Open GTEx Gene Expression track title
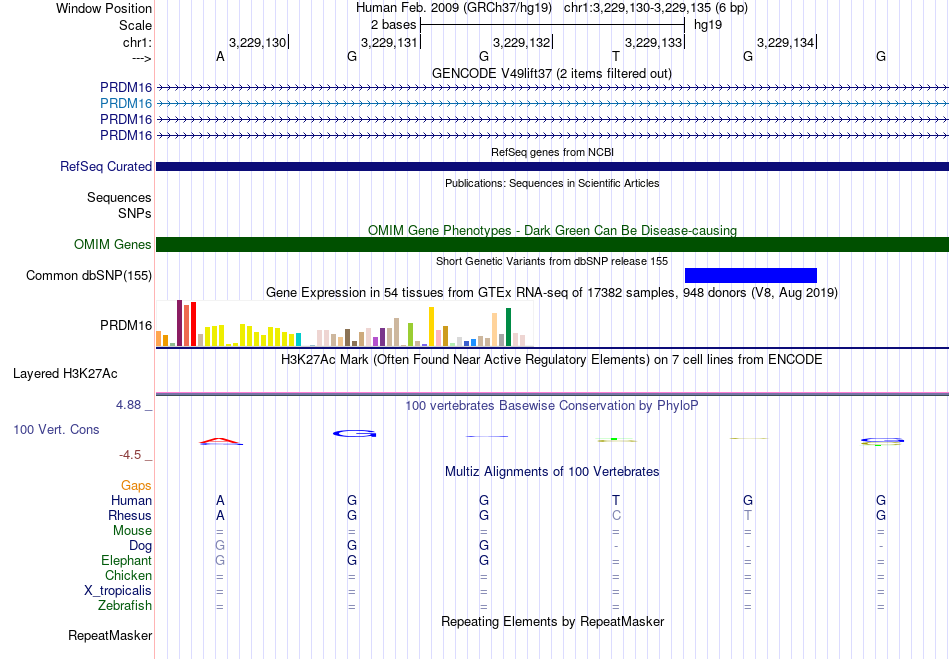Screen dimensions: 950x659 click(x=552, y=293)
